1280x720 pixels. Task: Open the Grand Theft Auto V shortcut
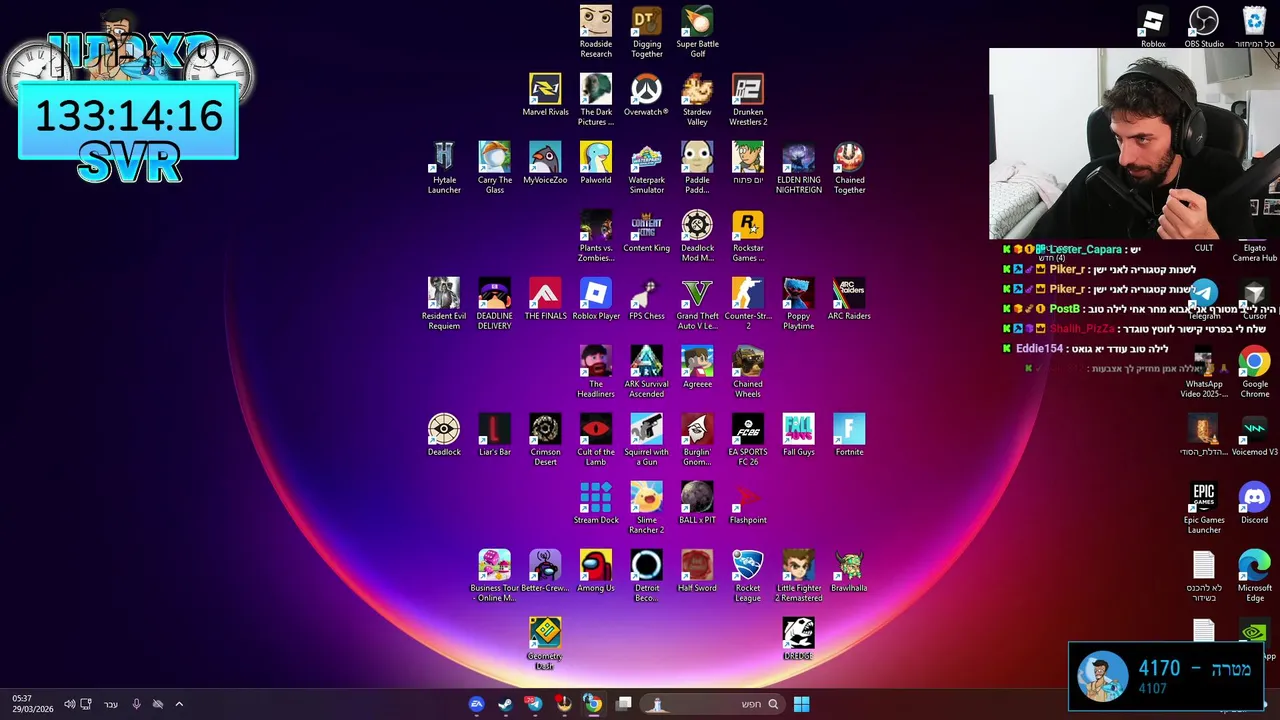pos(697,304)
